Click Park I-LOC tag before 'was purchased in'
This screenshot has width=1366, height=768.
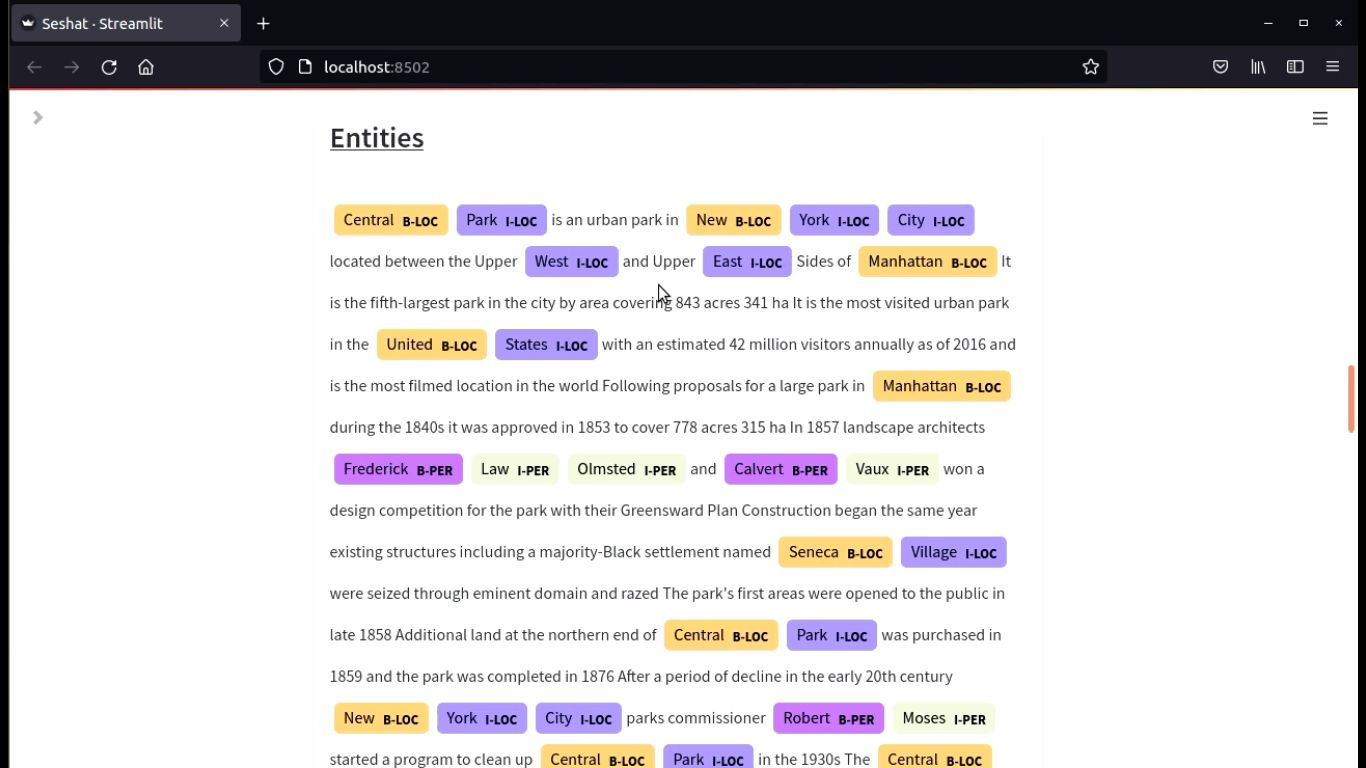tap(832, 635)
